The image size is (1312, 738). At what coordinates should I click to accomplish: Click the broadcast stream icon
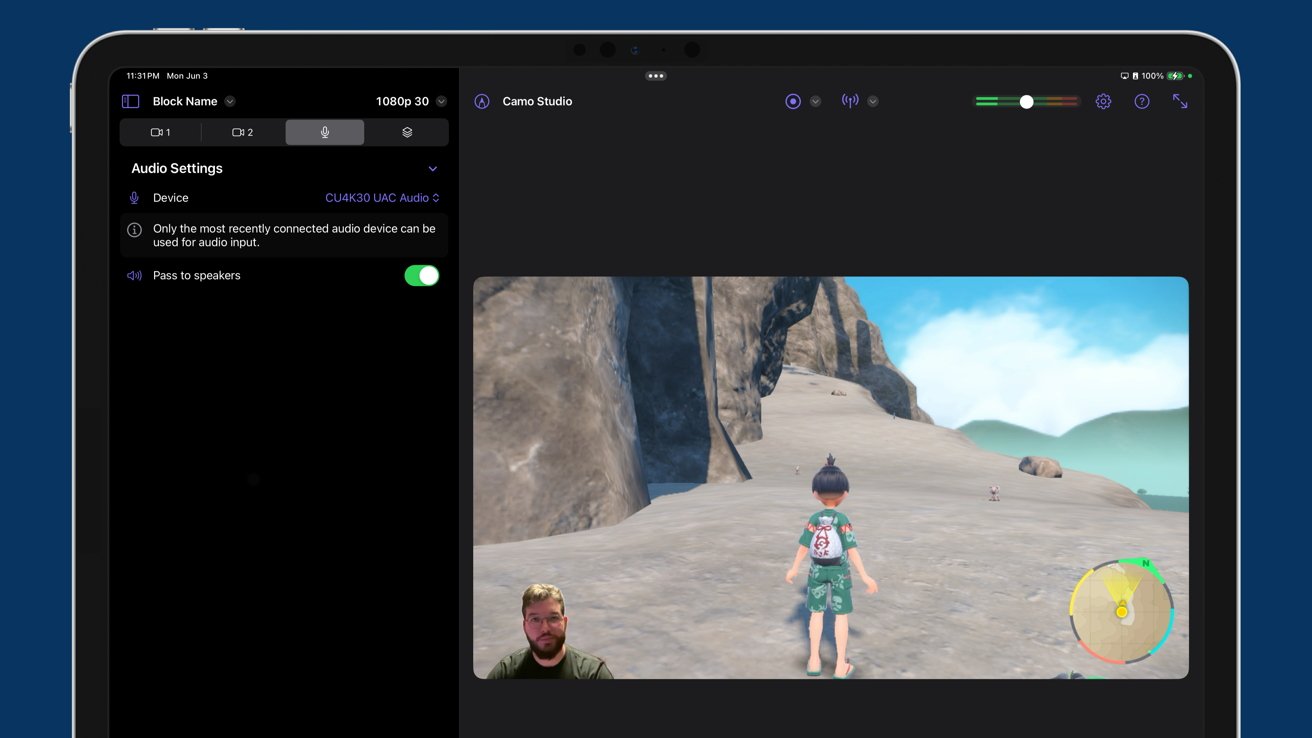[850, 101]
